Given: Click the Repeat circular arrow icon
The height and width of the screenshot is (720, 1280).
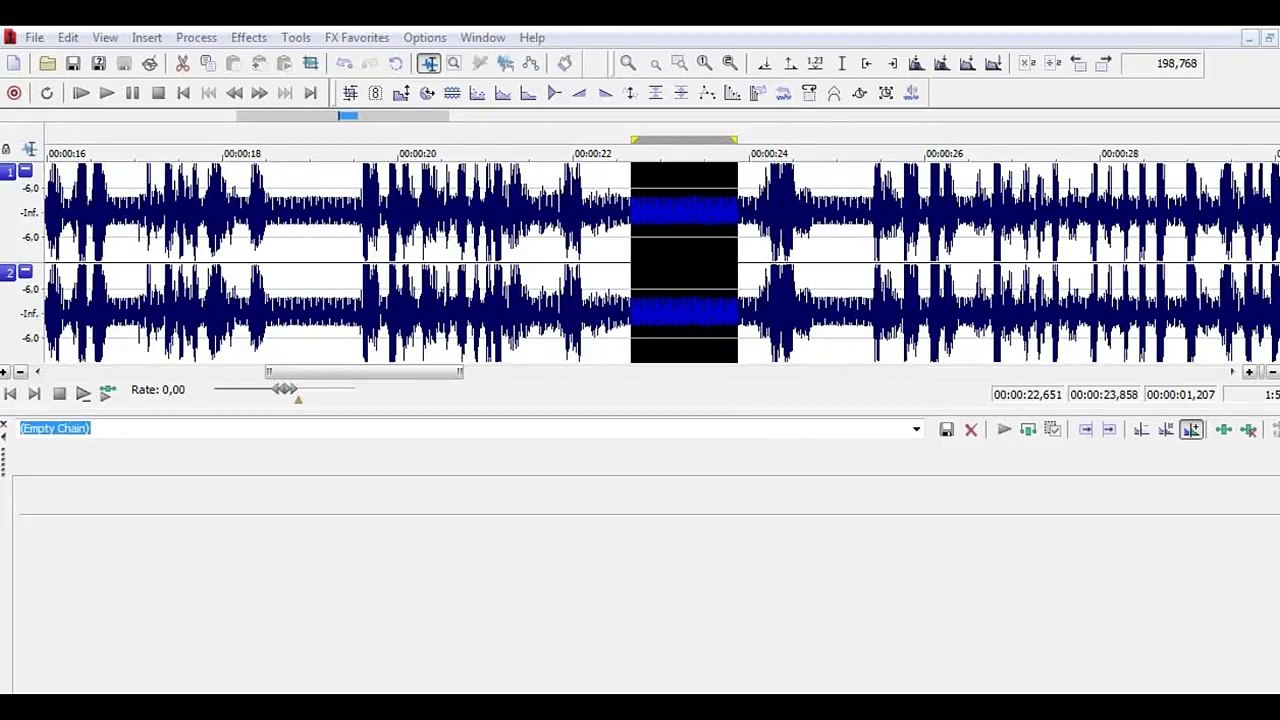Looking at the screenshot, I should tap(395, 63).
